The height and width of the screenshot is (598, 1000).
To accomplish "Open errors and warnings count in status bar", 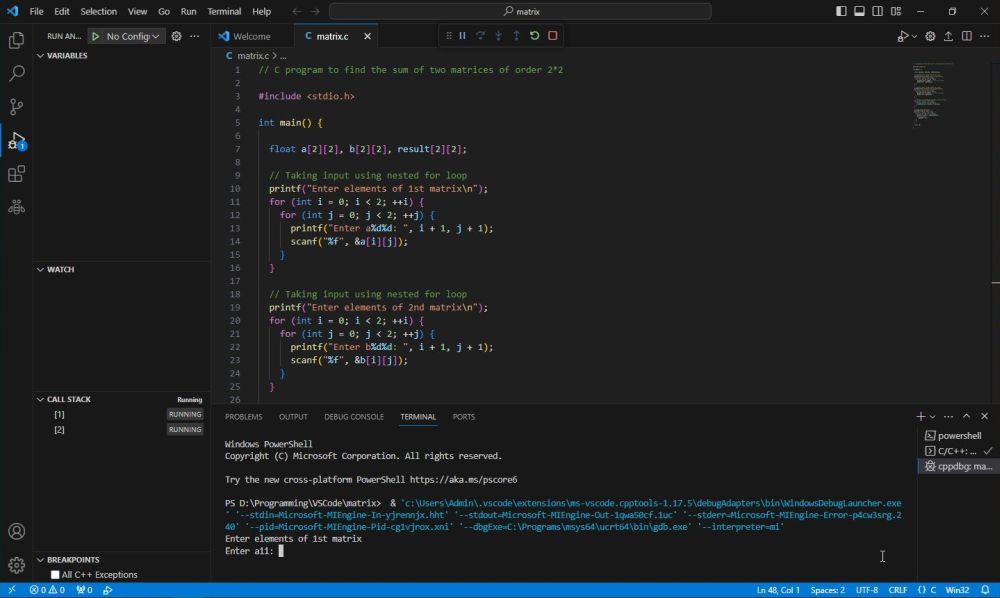I will [47, 590].
